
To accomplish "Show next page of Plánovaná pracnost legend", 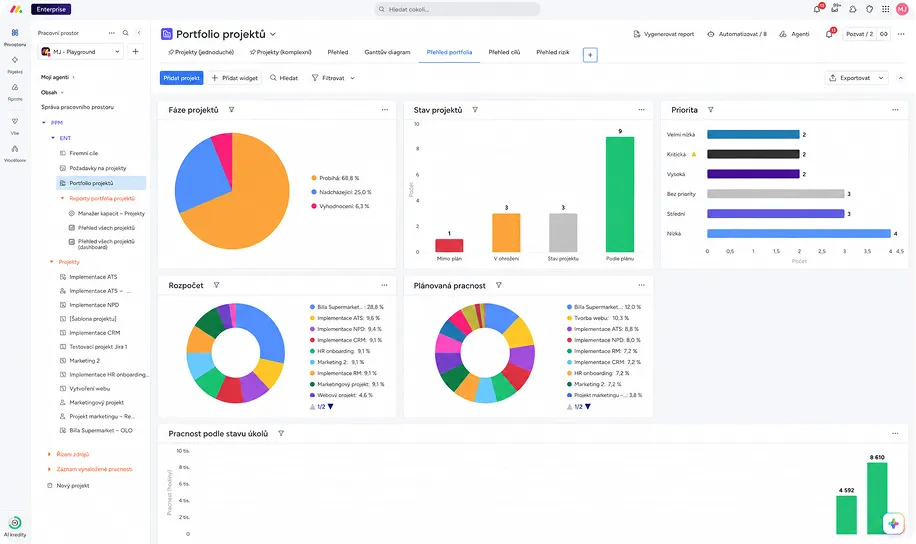I will tap(588, 407).
